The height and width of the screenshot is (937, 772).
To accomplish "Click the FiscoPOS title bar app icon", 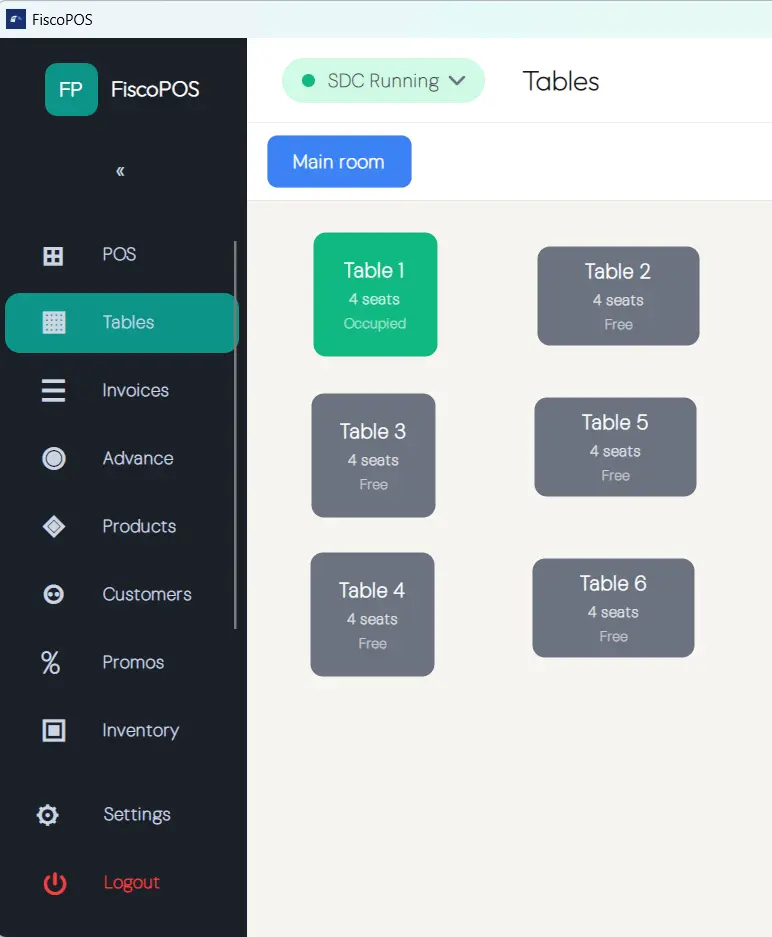I will pos(16,19).
